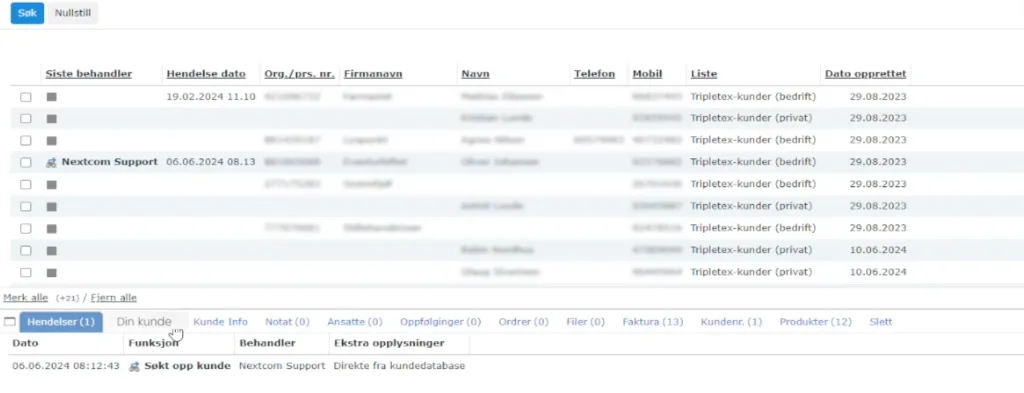Sort by the Hendelse dato column header
This screenshot has height=393, width=1024.
pos(206,74)
